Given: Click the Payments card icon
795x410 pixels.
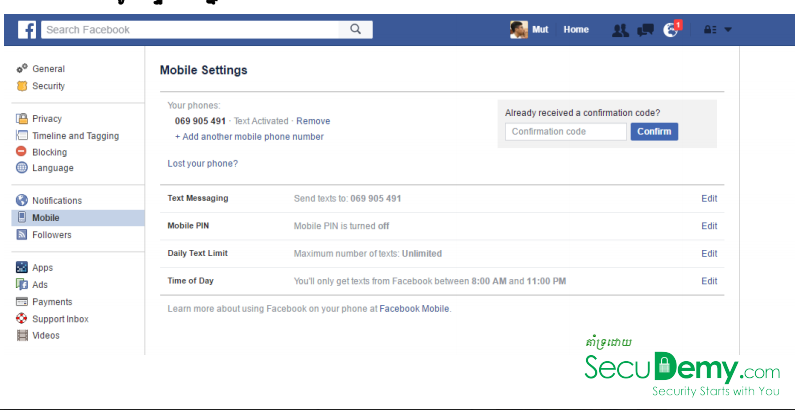Looking at the screenshot, I should pyautogui.click(x=22, y=302).
